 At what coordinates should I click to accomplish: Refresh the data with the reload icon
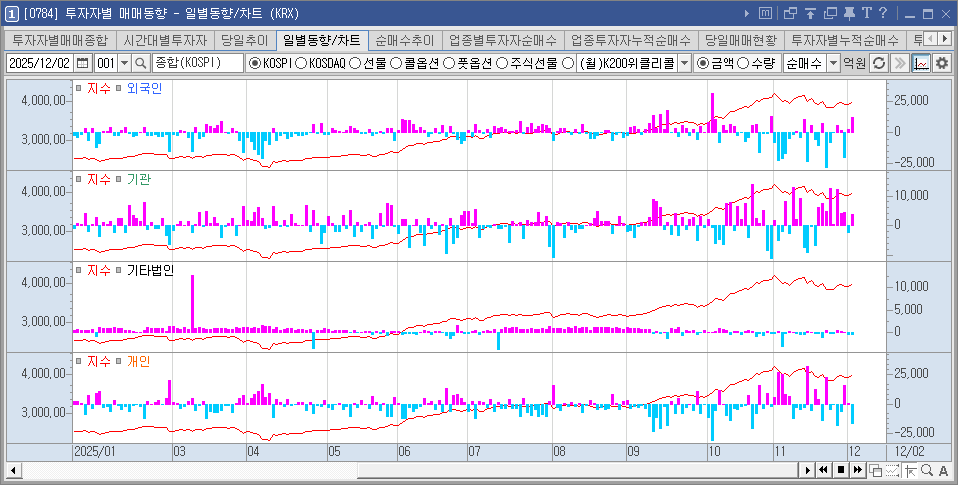[879, 63]
